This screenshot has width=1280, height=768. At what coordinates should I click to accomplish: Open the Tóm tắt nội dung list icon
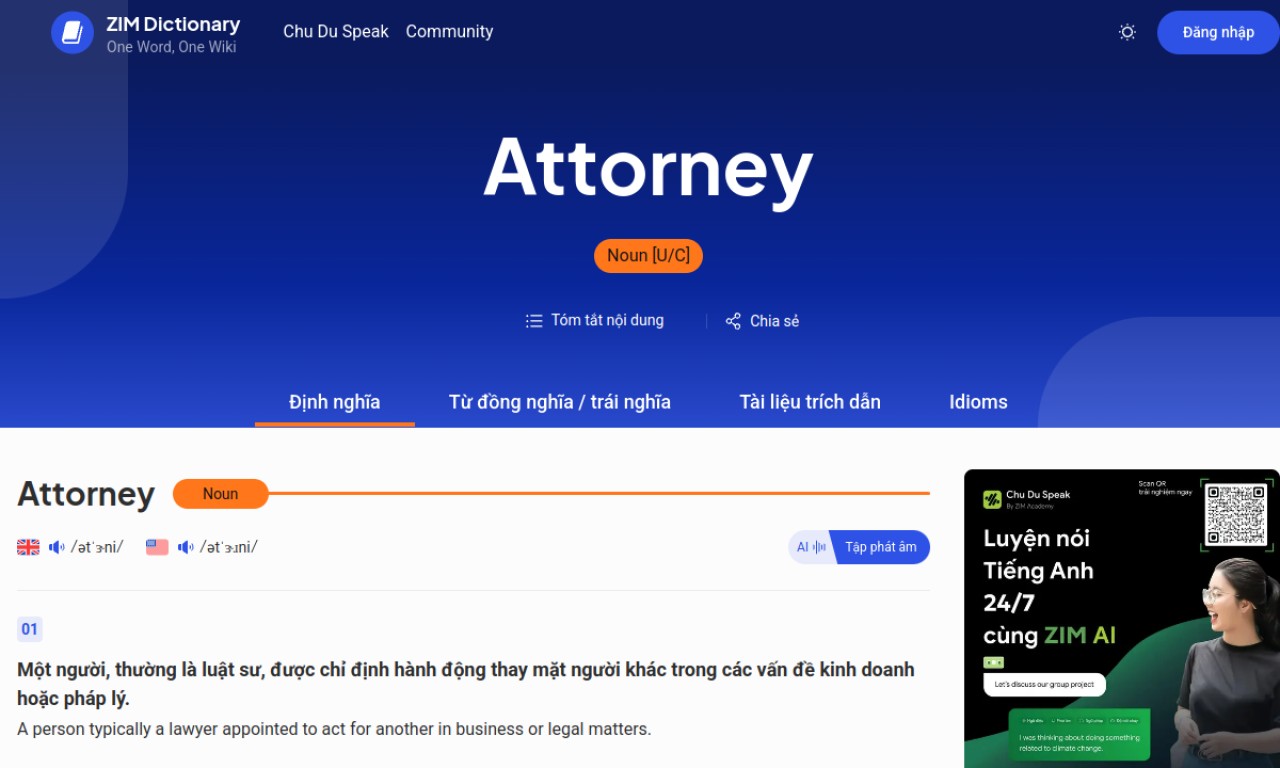(534, 321)
